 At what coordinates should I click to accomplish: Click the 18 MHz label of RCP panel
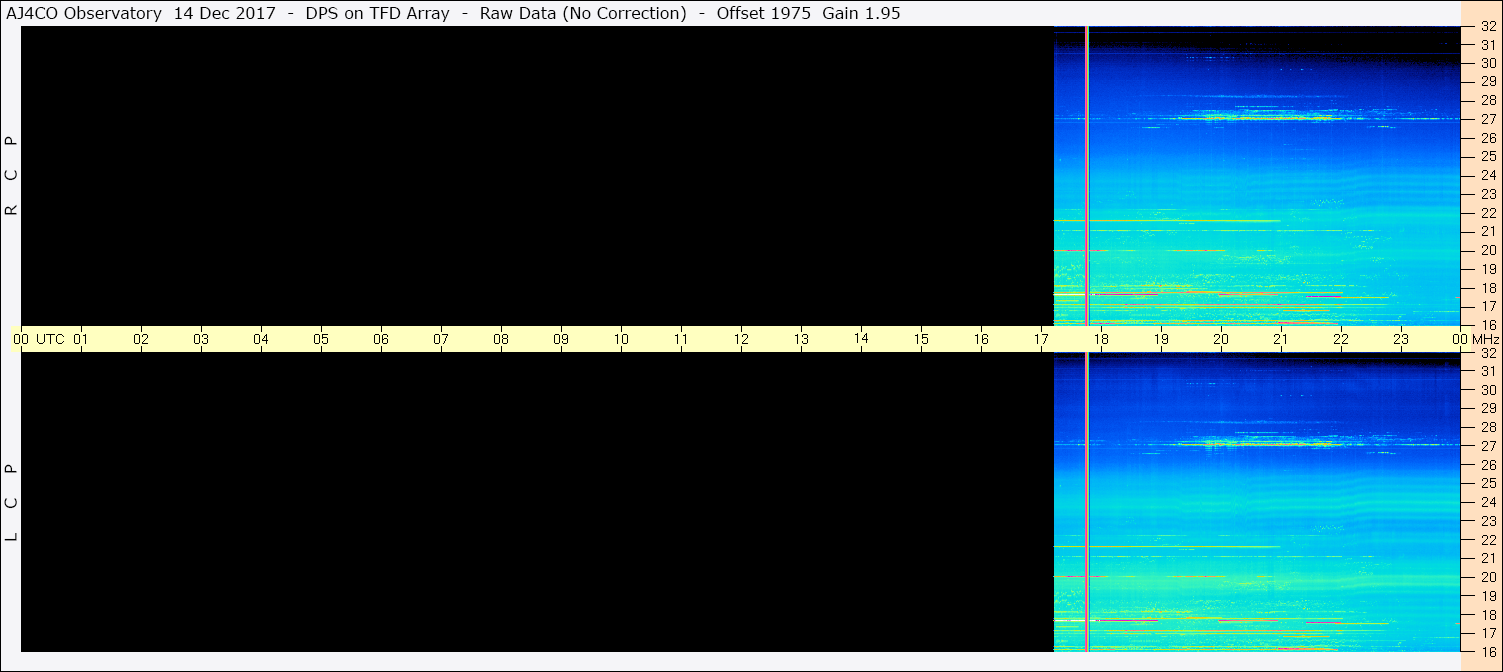[x=1489, y=288]
